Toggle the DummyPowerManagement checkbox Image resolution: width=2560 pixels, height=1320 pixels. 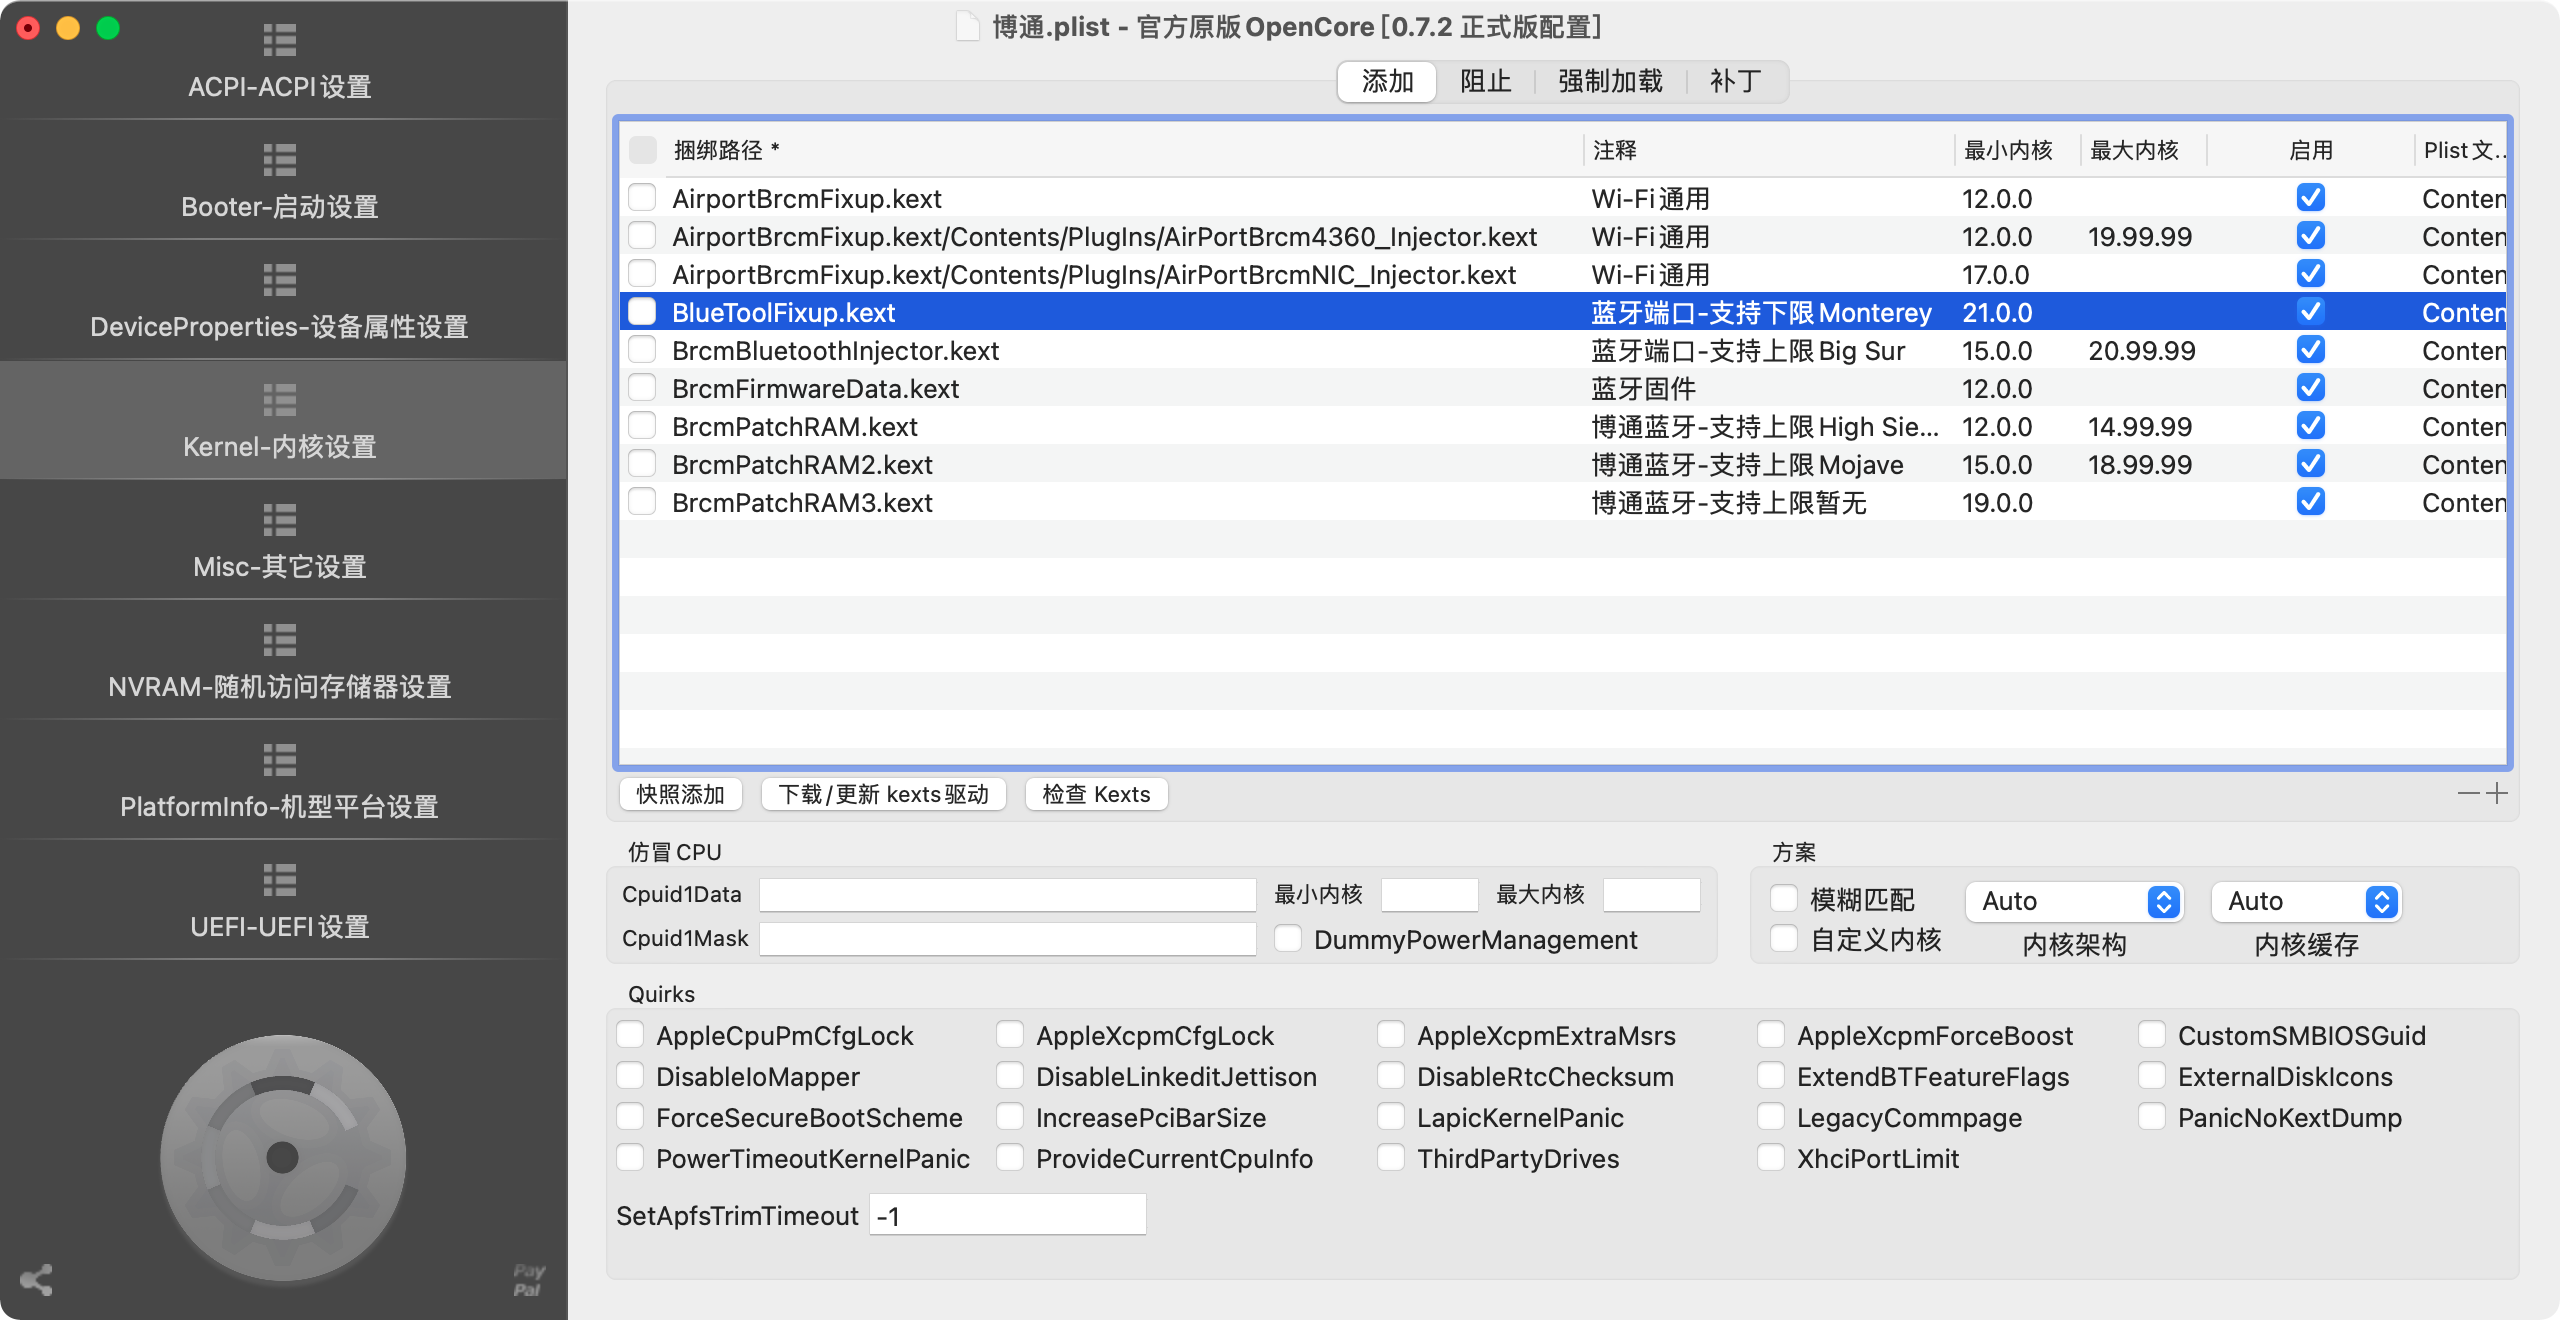1288,939
